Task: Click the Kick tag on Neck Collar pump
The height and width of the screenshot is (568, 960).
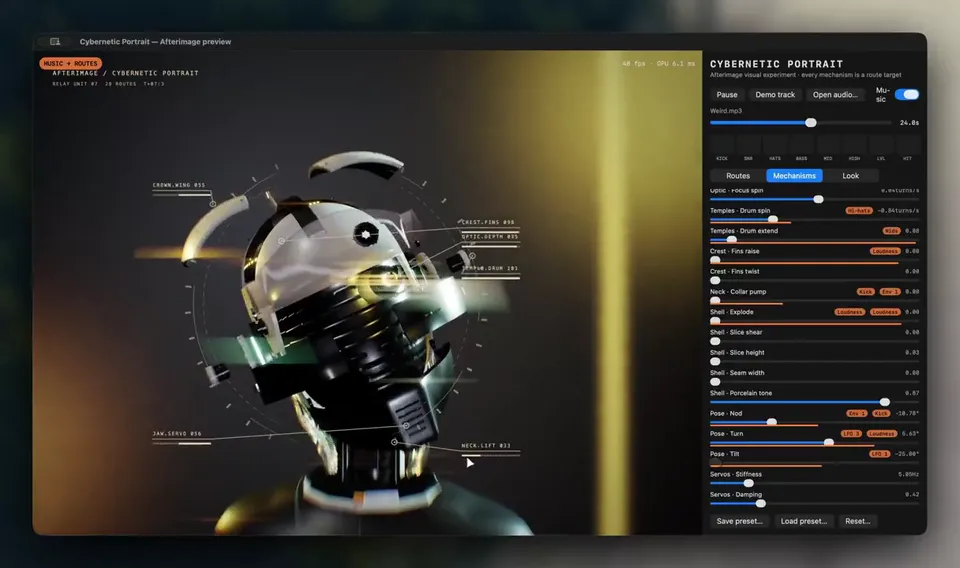Action: tap(866, 291)
